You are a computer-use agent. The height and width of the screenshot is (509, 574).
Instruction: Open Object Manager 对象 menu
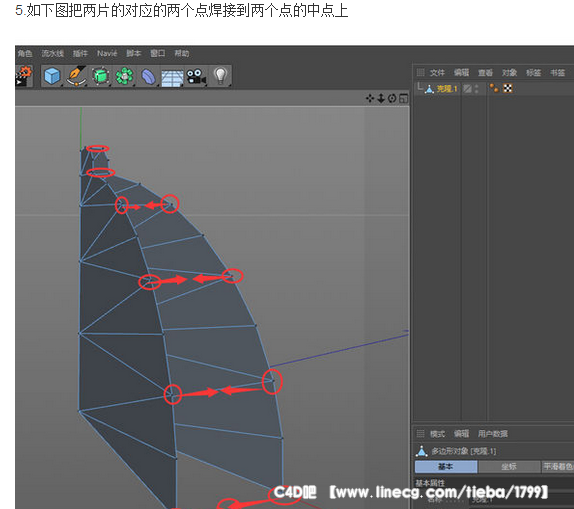click(x=509, y=73)
